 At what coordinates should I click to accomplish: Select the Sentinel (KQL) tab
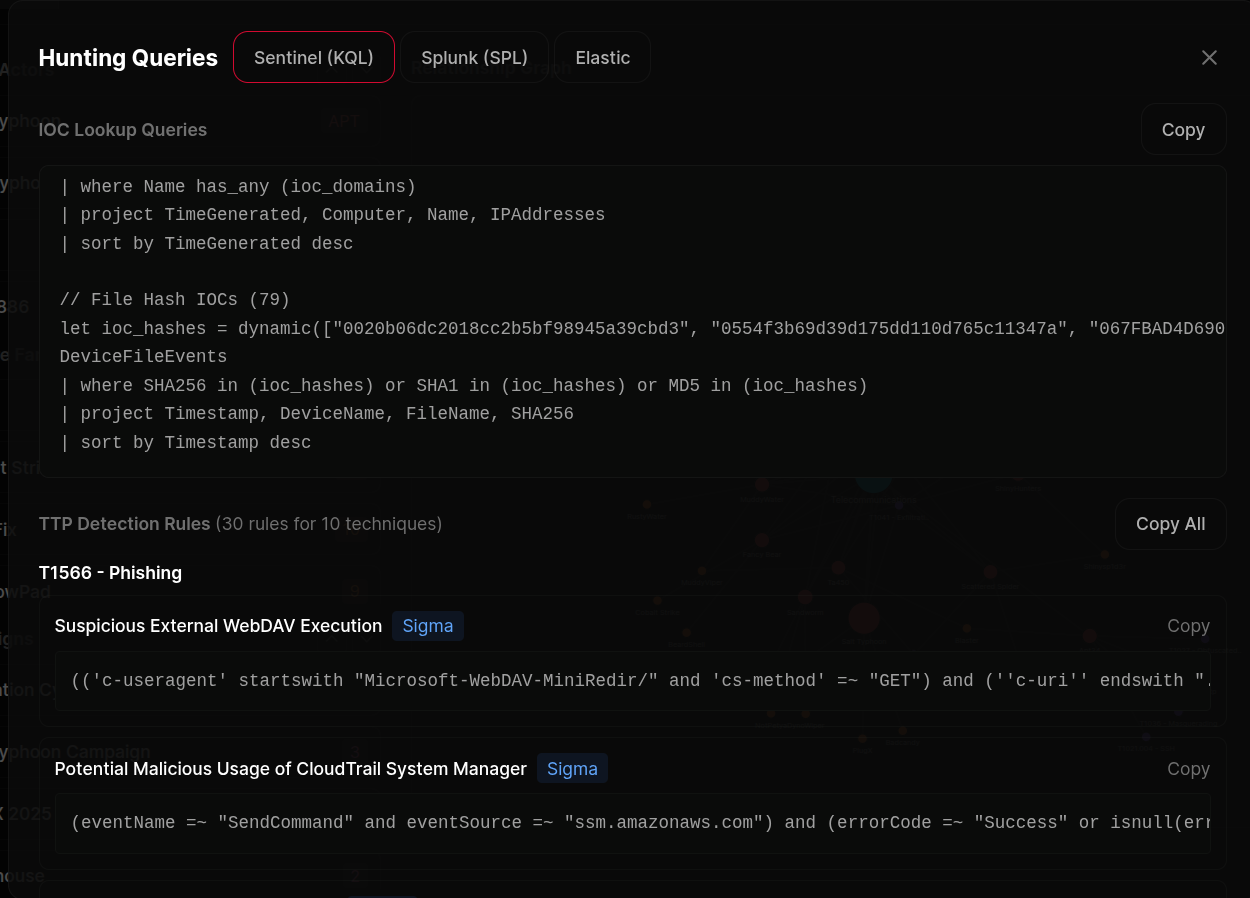click(314, 57)
